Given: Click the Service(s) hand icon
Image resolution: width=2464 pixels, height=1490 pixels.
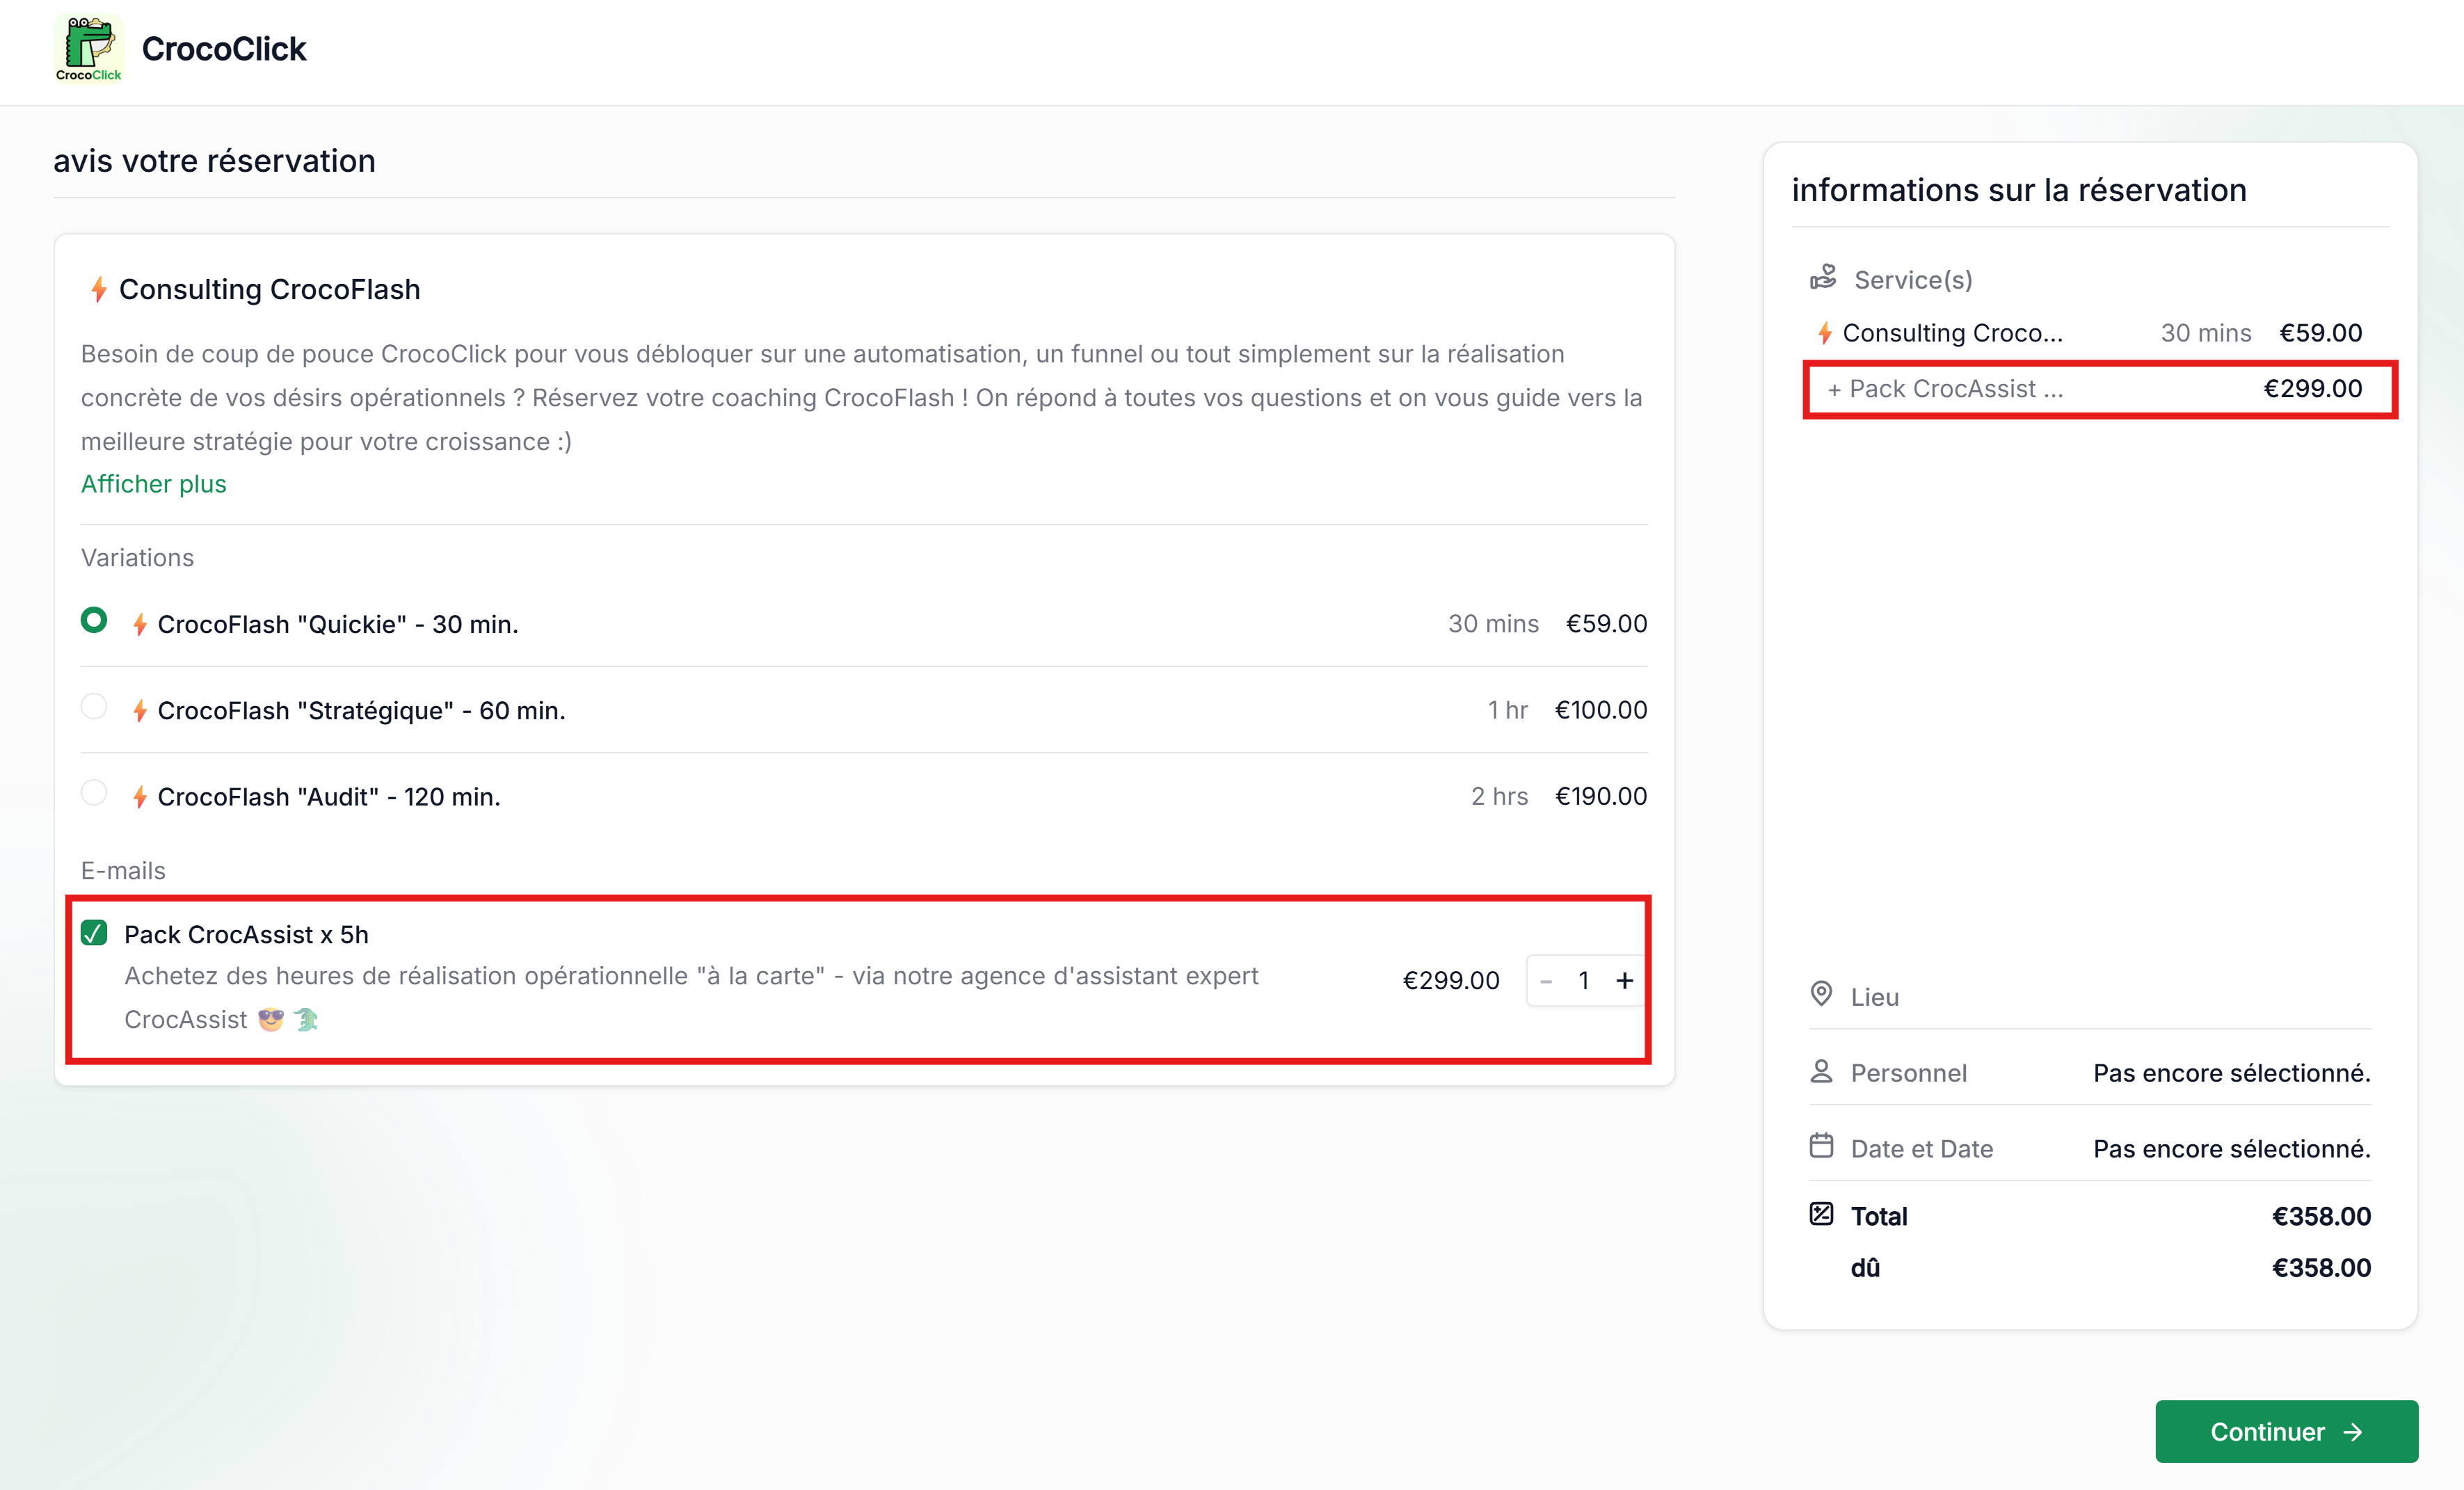Looking at the screenshot, I should pyautogui.click(x=1823, y=277).
